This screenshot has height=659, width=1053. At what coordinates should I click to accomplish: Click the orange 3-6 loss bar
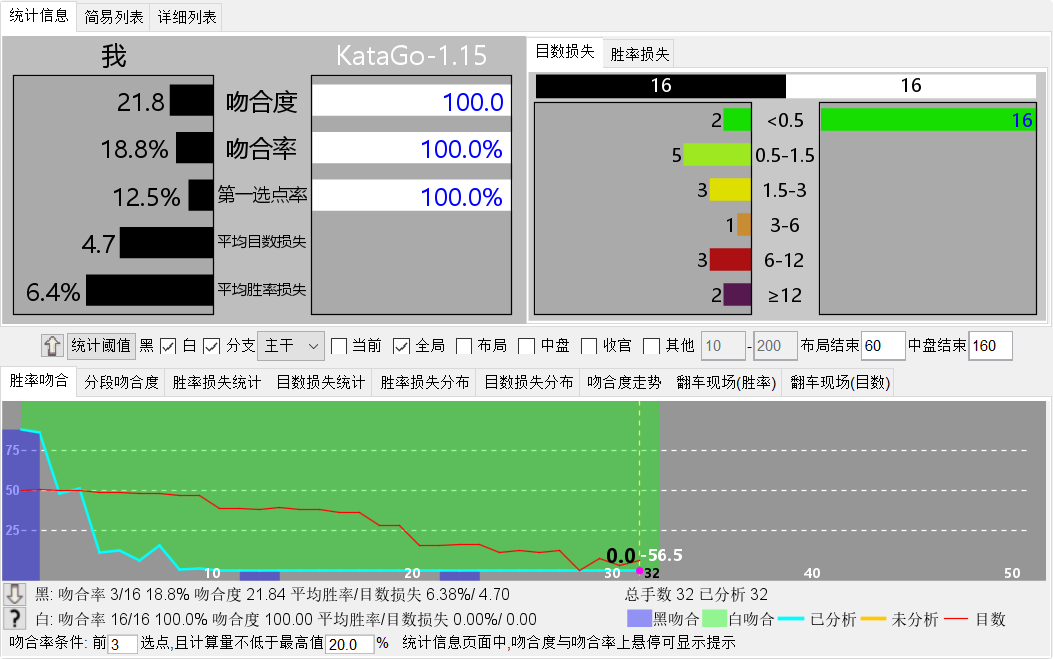743,224
